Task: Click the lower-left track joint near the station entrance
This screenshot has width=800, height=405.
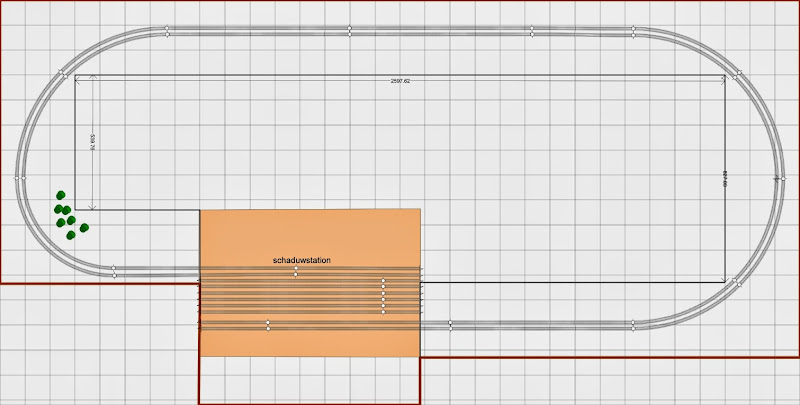Action: 114,271
